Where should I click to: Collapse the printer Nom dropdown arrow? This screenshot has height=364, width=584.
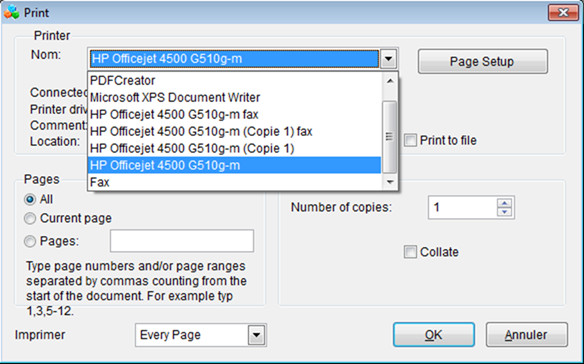coord(388,59)
